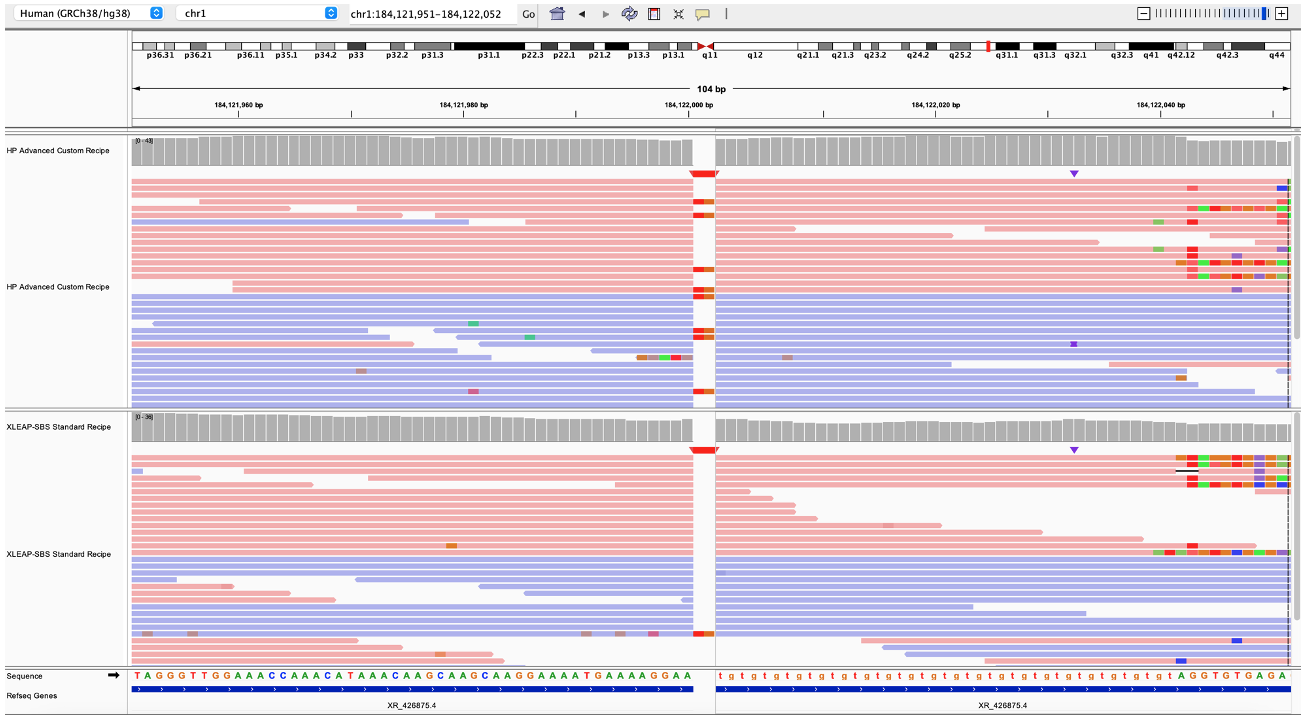
Task: Open the chr1 chromosome dropdown
Action: click(x=257, y=13)
